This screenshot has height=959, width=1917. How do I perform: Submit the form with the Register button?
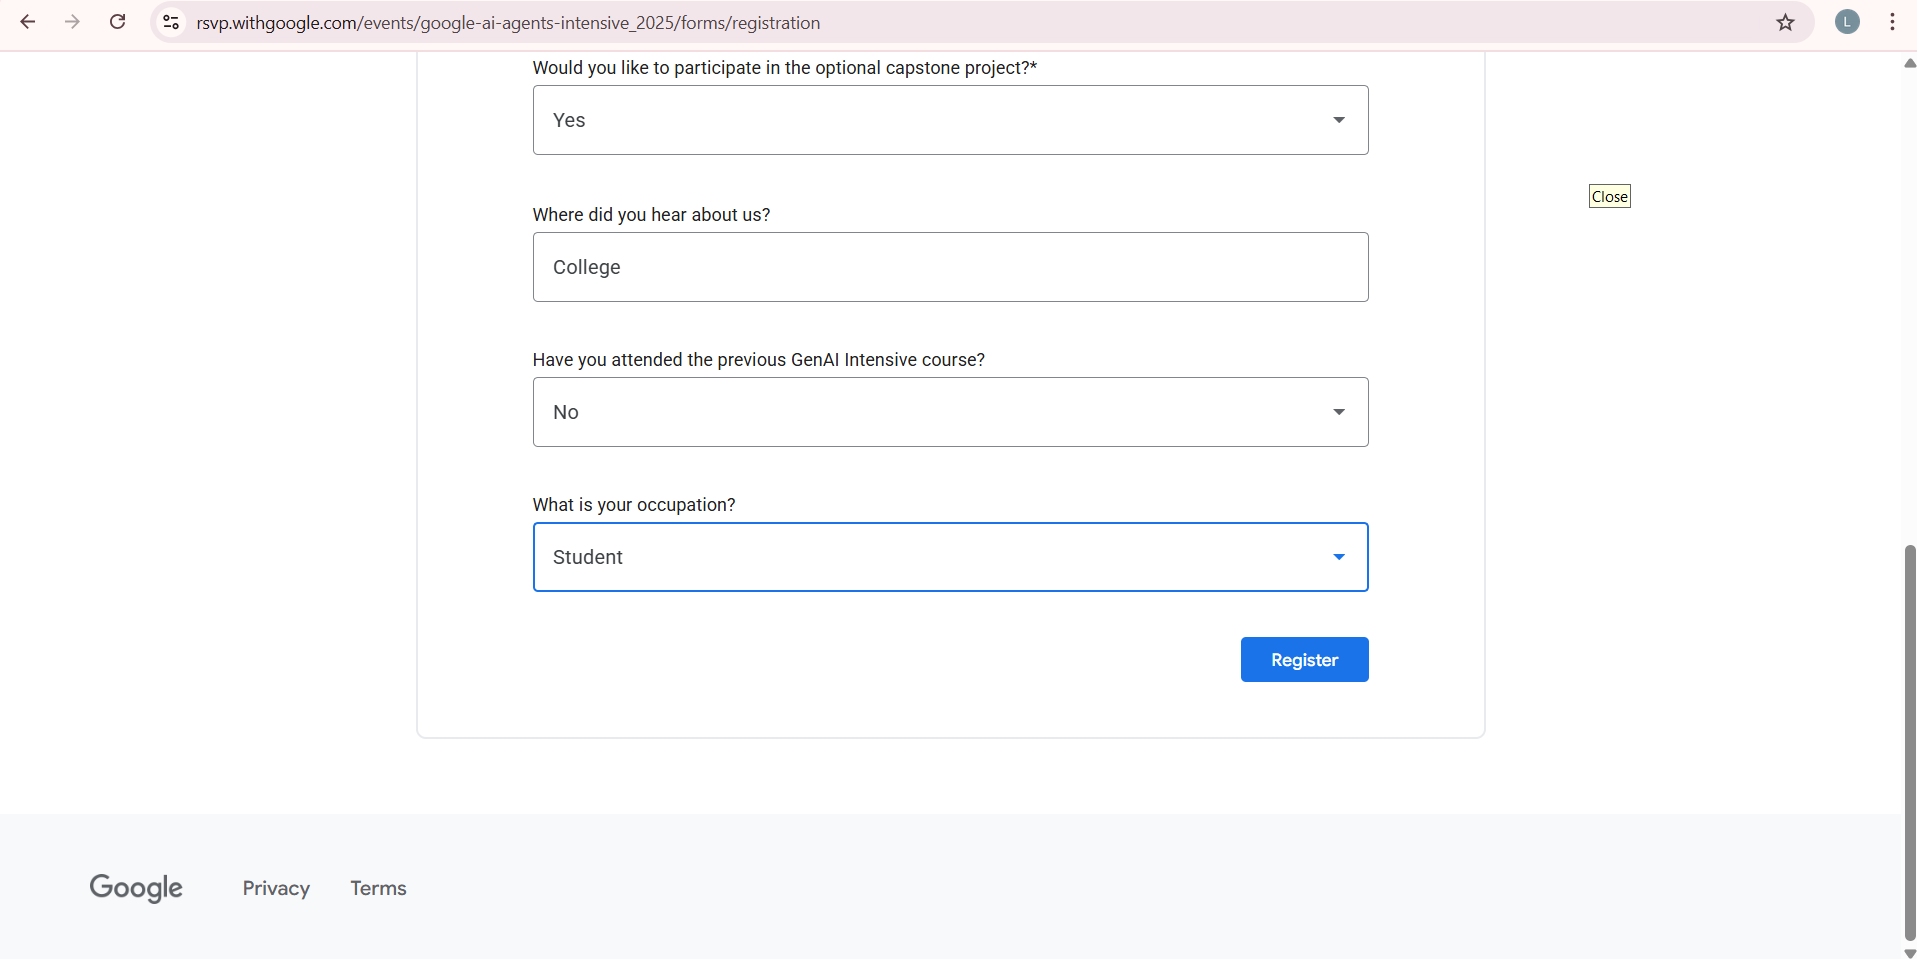pos(1304,659)
